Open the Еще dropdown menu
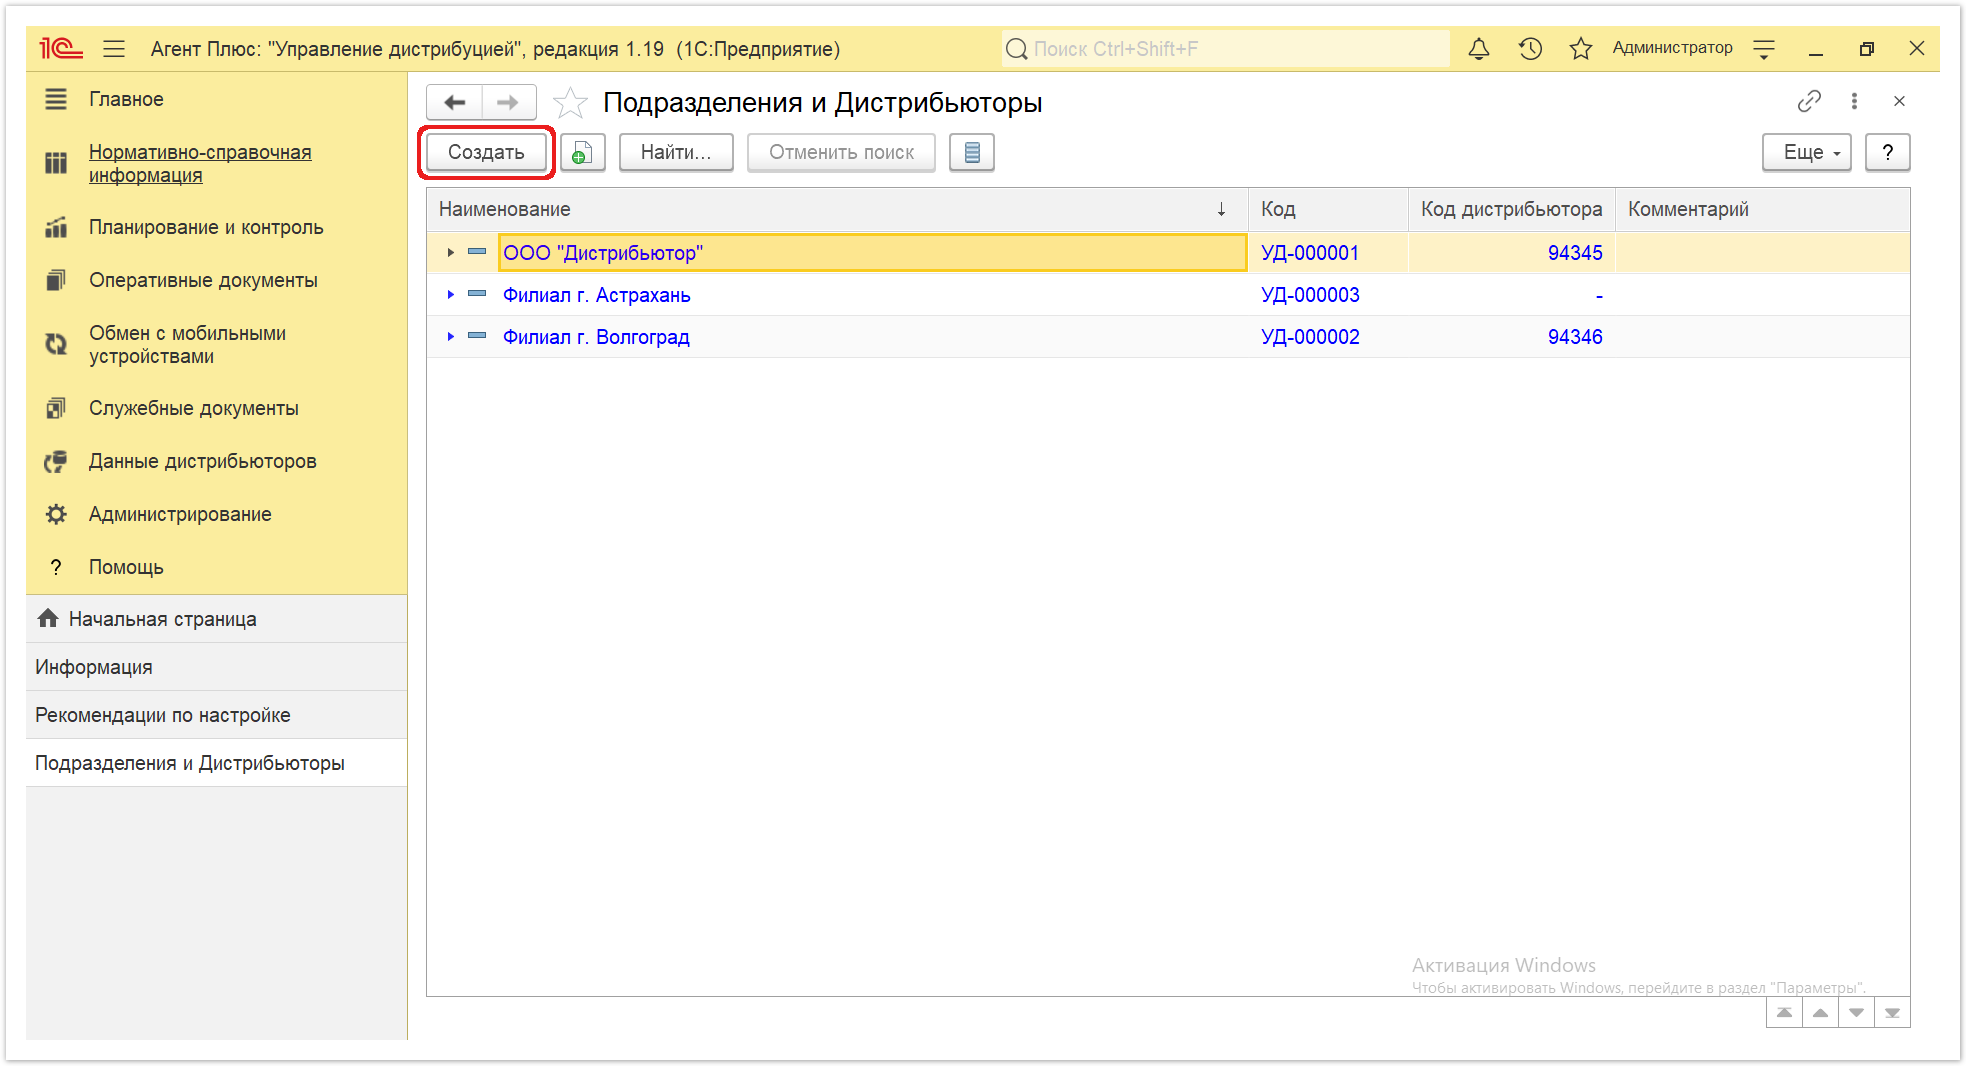 pyautogui.click(x=1806, y=152)
